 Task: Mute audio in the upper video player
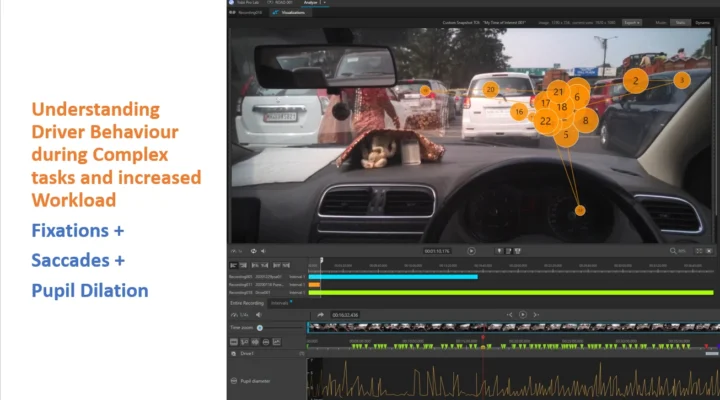coord(264,251)
